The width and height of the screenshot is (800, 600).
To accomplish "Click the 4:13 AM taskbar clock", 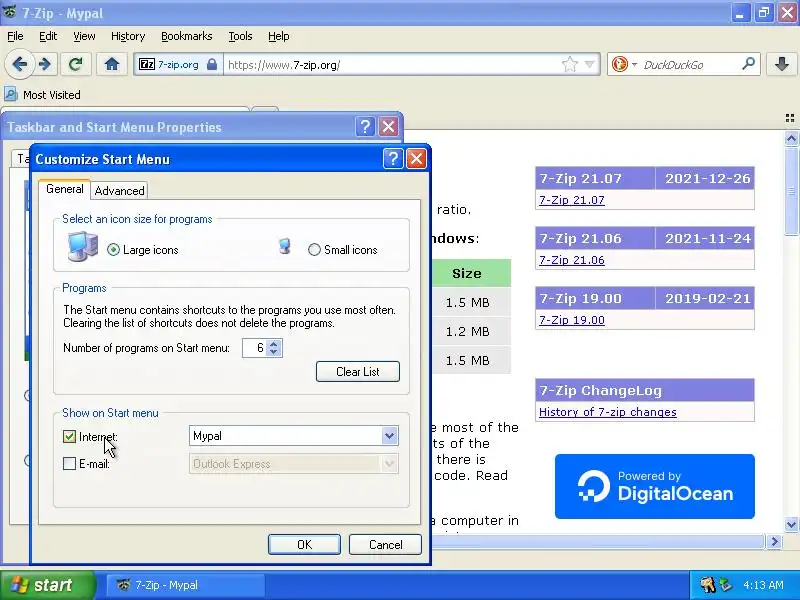I will click(763, 585).
